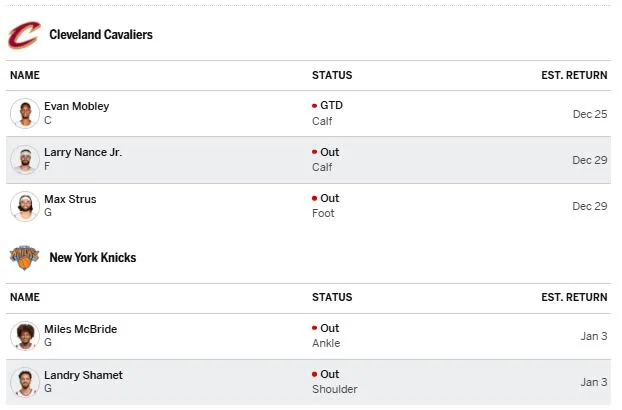The image size is (622, 410).
Task: Click the Cavaliers table NAME column header
Action: [x=25, y=75]
